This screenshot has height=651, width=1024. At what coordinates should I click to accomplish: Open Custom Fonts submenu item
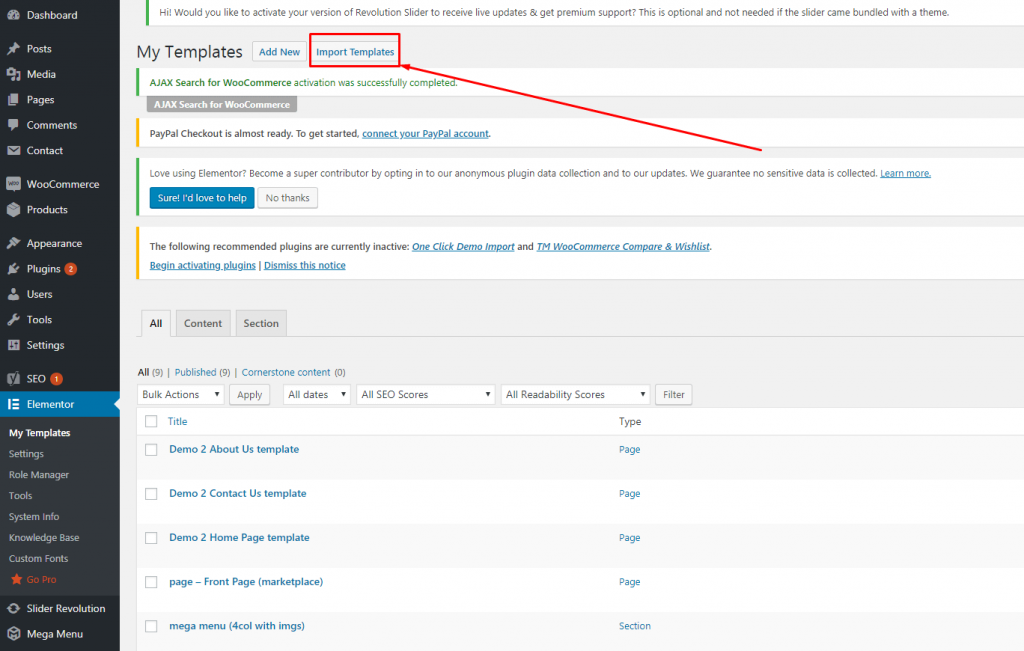pos(39,558)
